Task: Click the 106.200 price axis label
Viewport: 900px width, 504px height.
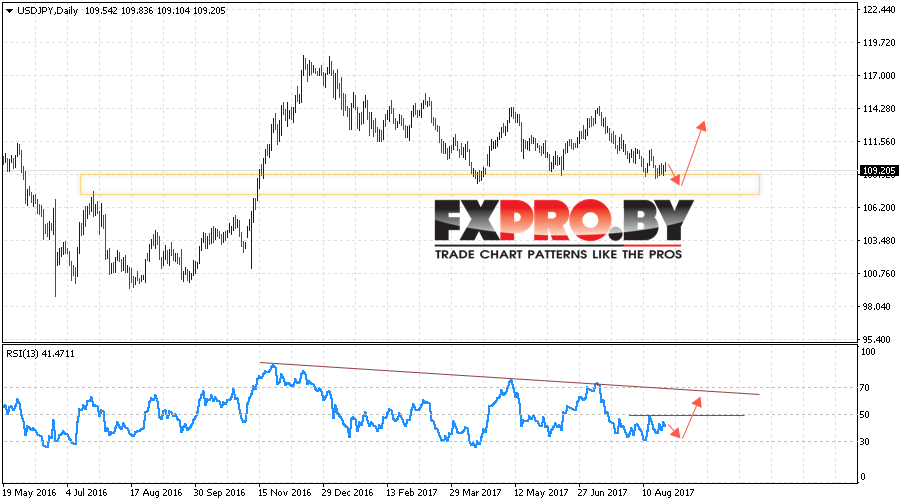Action: pyautogui.click(x=879, y=208)
